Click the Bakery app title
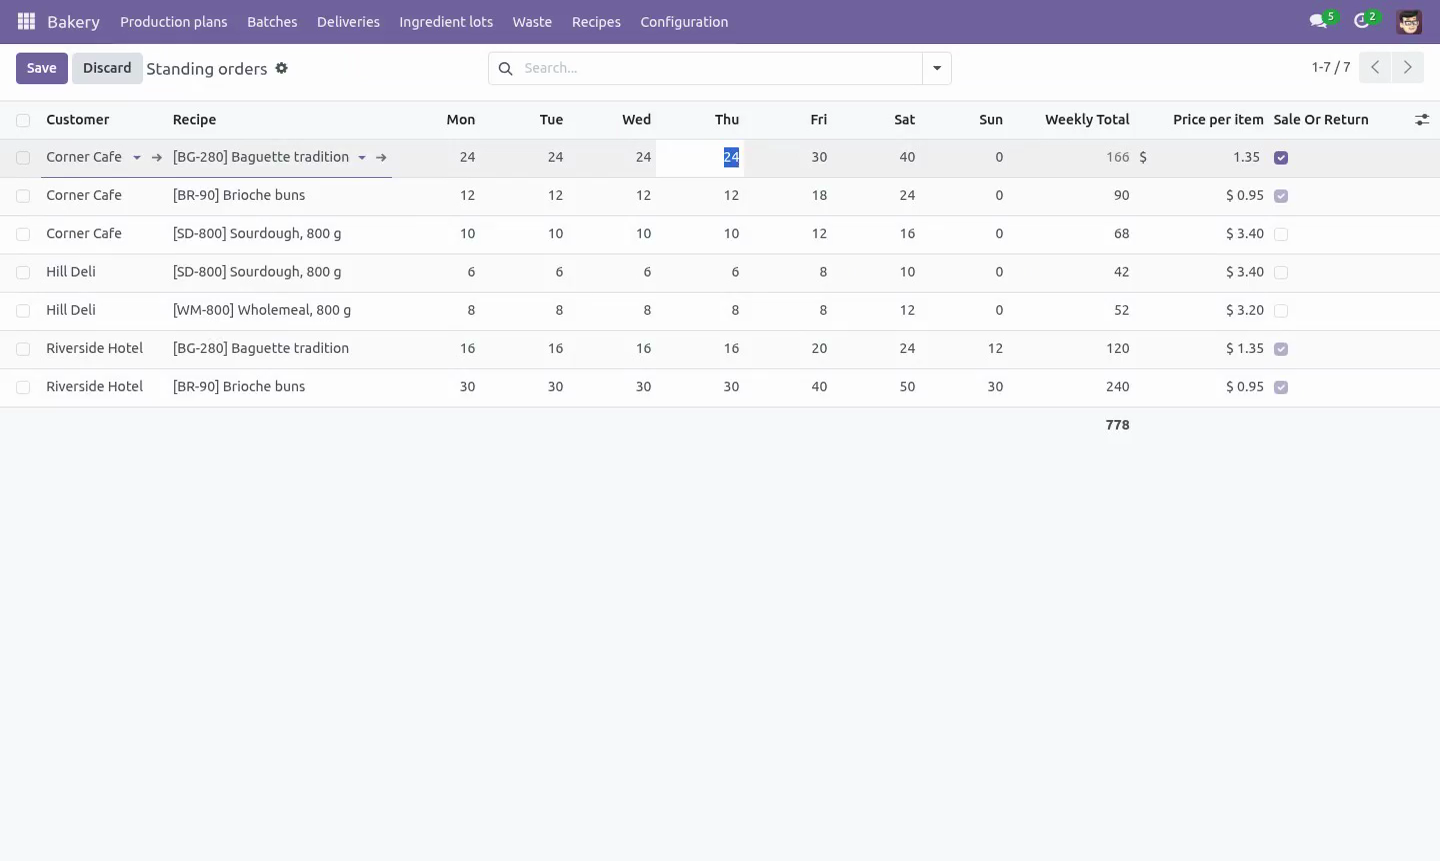1440x861 pixels. point(73,22)
